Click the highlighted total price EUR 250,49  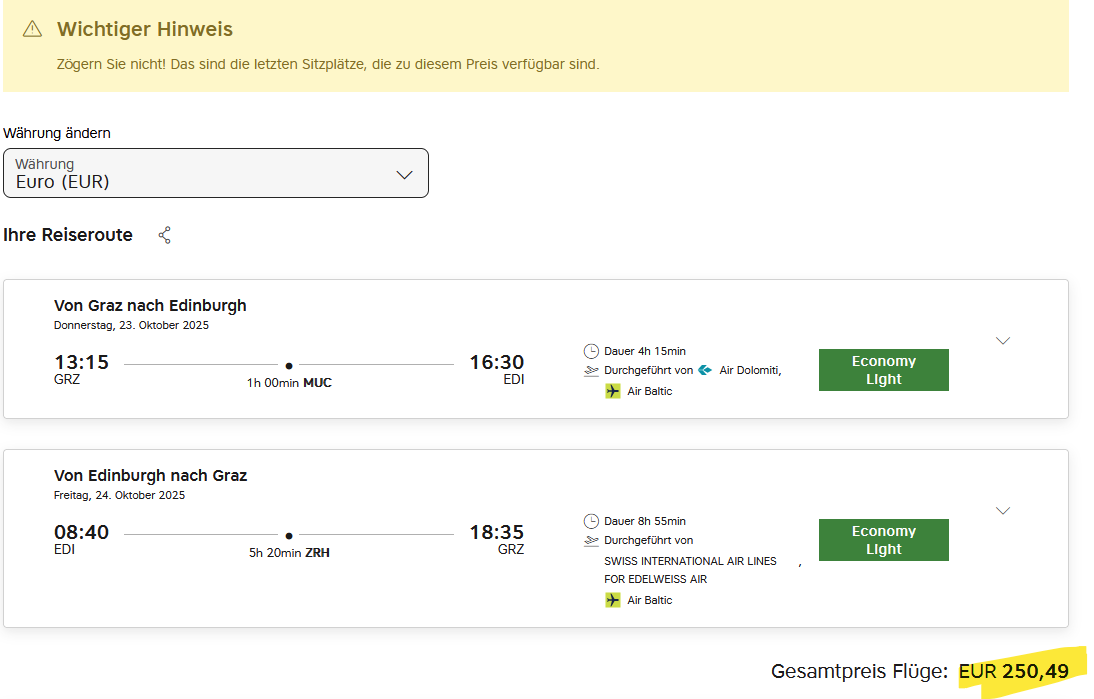tap(1014, 672)
